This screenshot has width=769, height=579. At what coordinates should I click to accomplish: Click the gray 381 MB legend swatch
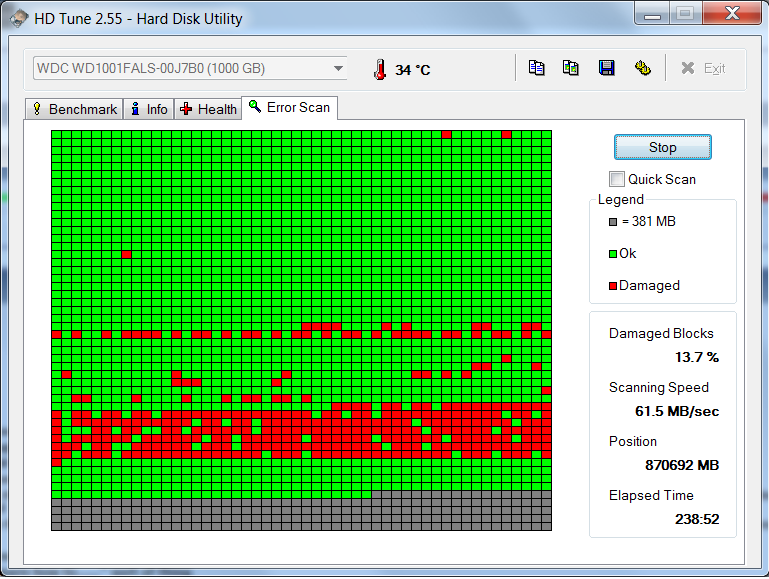(613, 222)
